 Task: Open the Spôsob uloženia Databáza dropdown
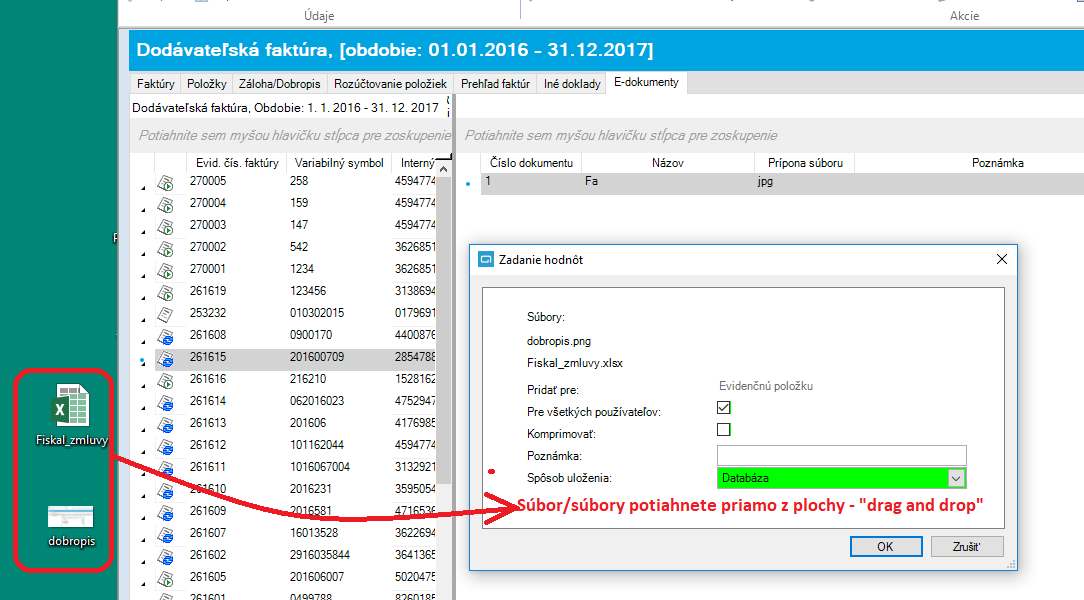click(x=956, y=478)
